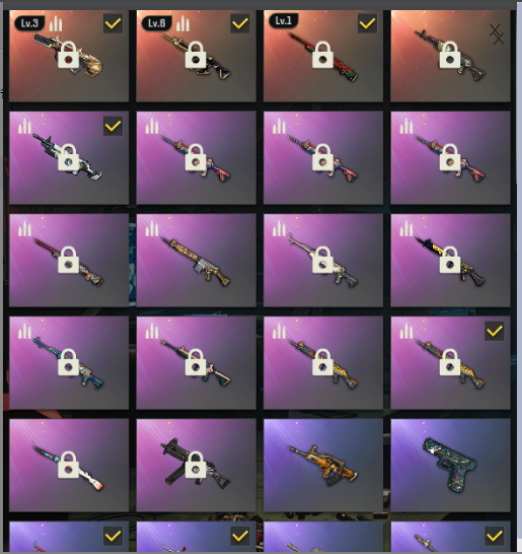Click the lock on the Lv.6 weapon
This screenshot has width=522, height=554.
[195, 55]
